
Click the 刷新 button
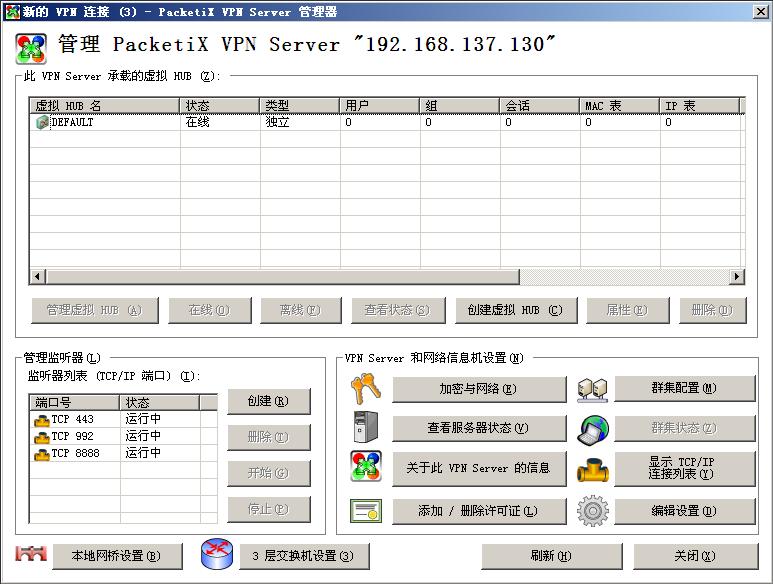coord(552,556)
